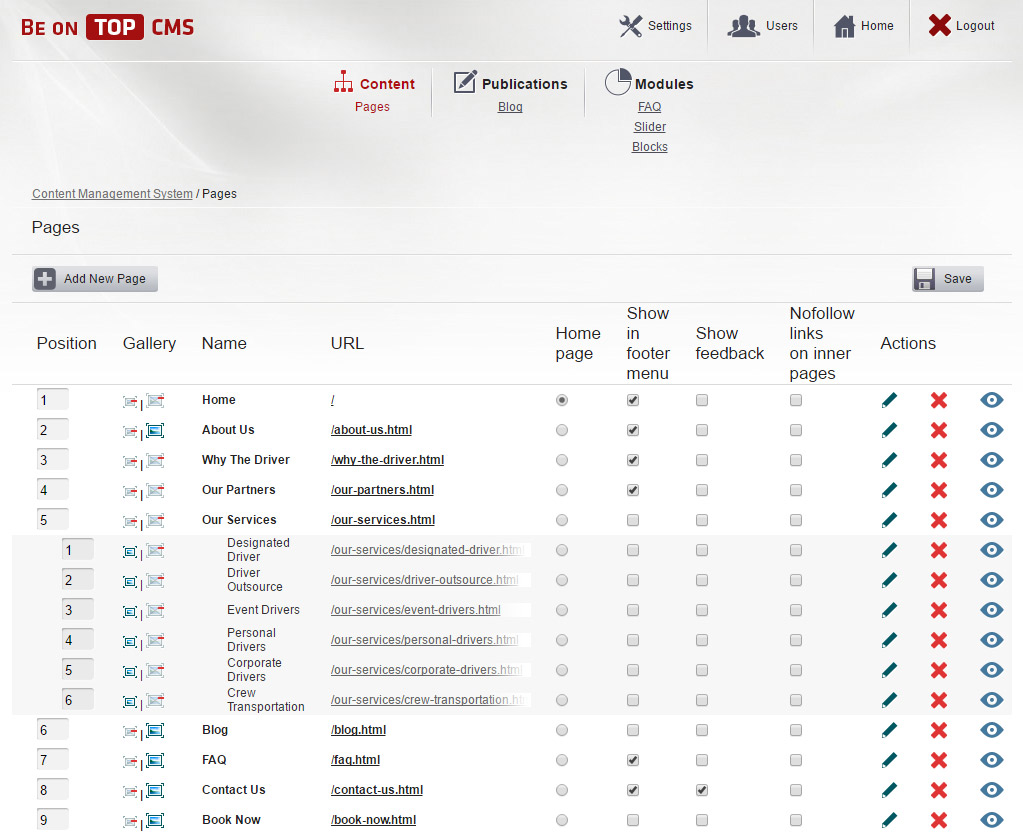The width and height of the screenshot is (1023, 836).
Task: Edit the Book Now page
Action: point(889,820)
